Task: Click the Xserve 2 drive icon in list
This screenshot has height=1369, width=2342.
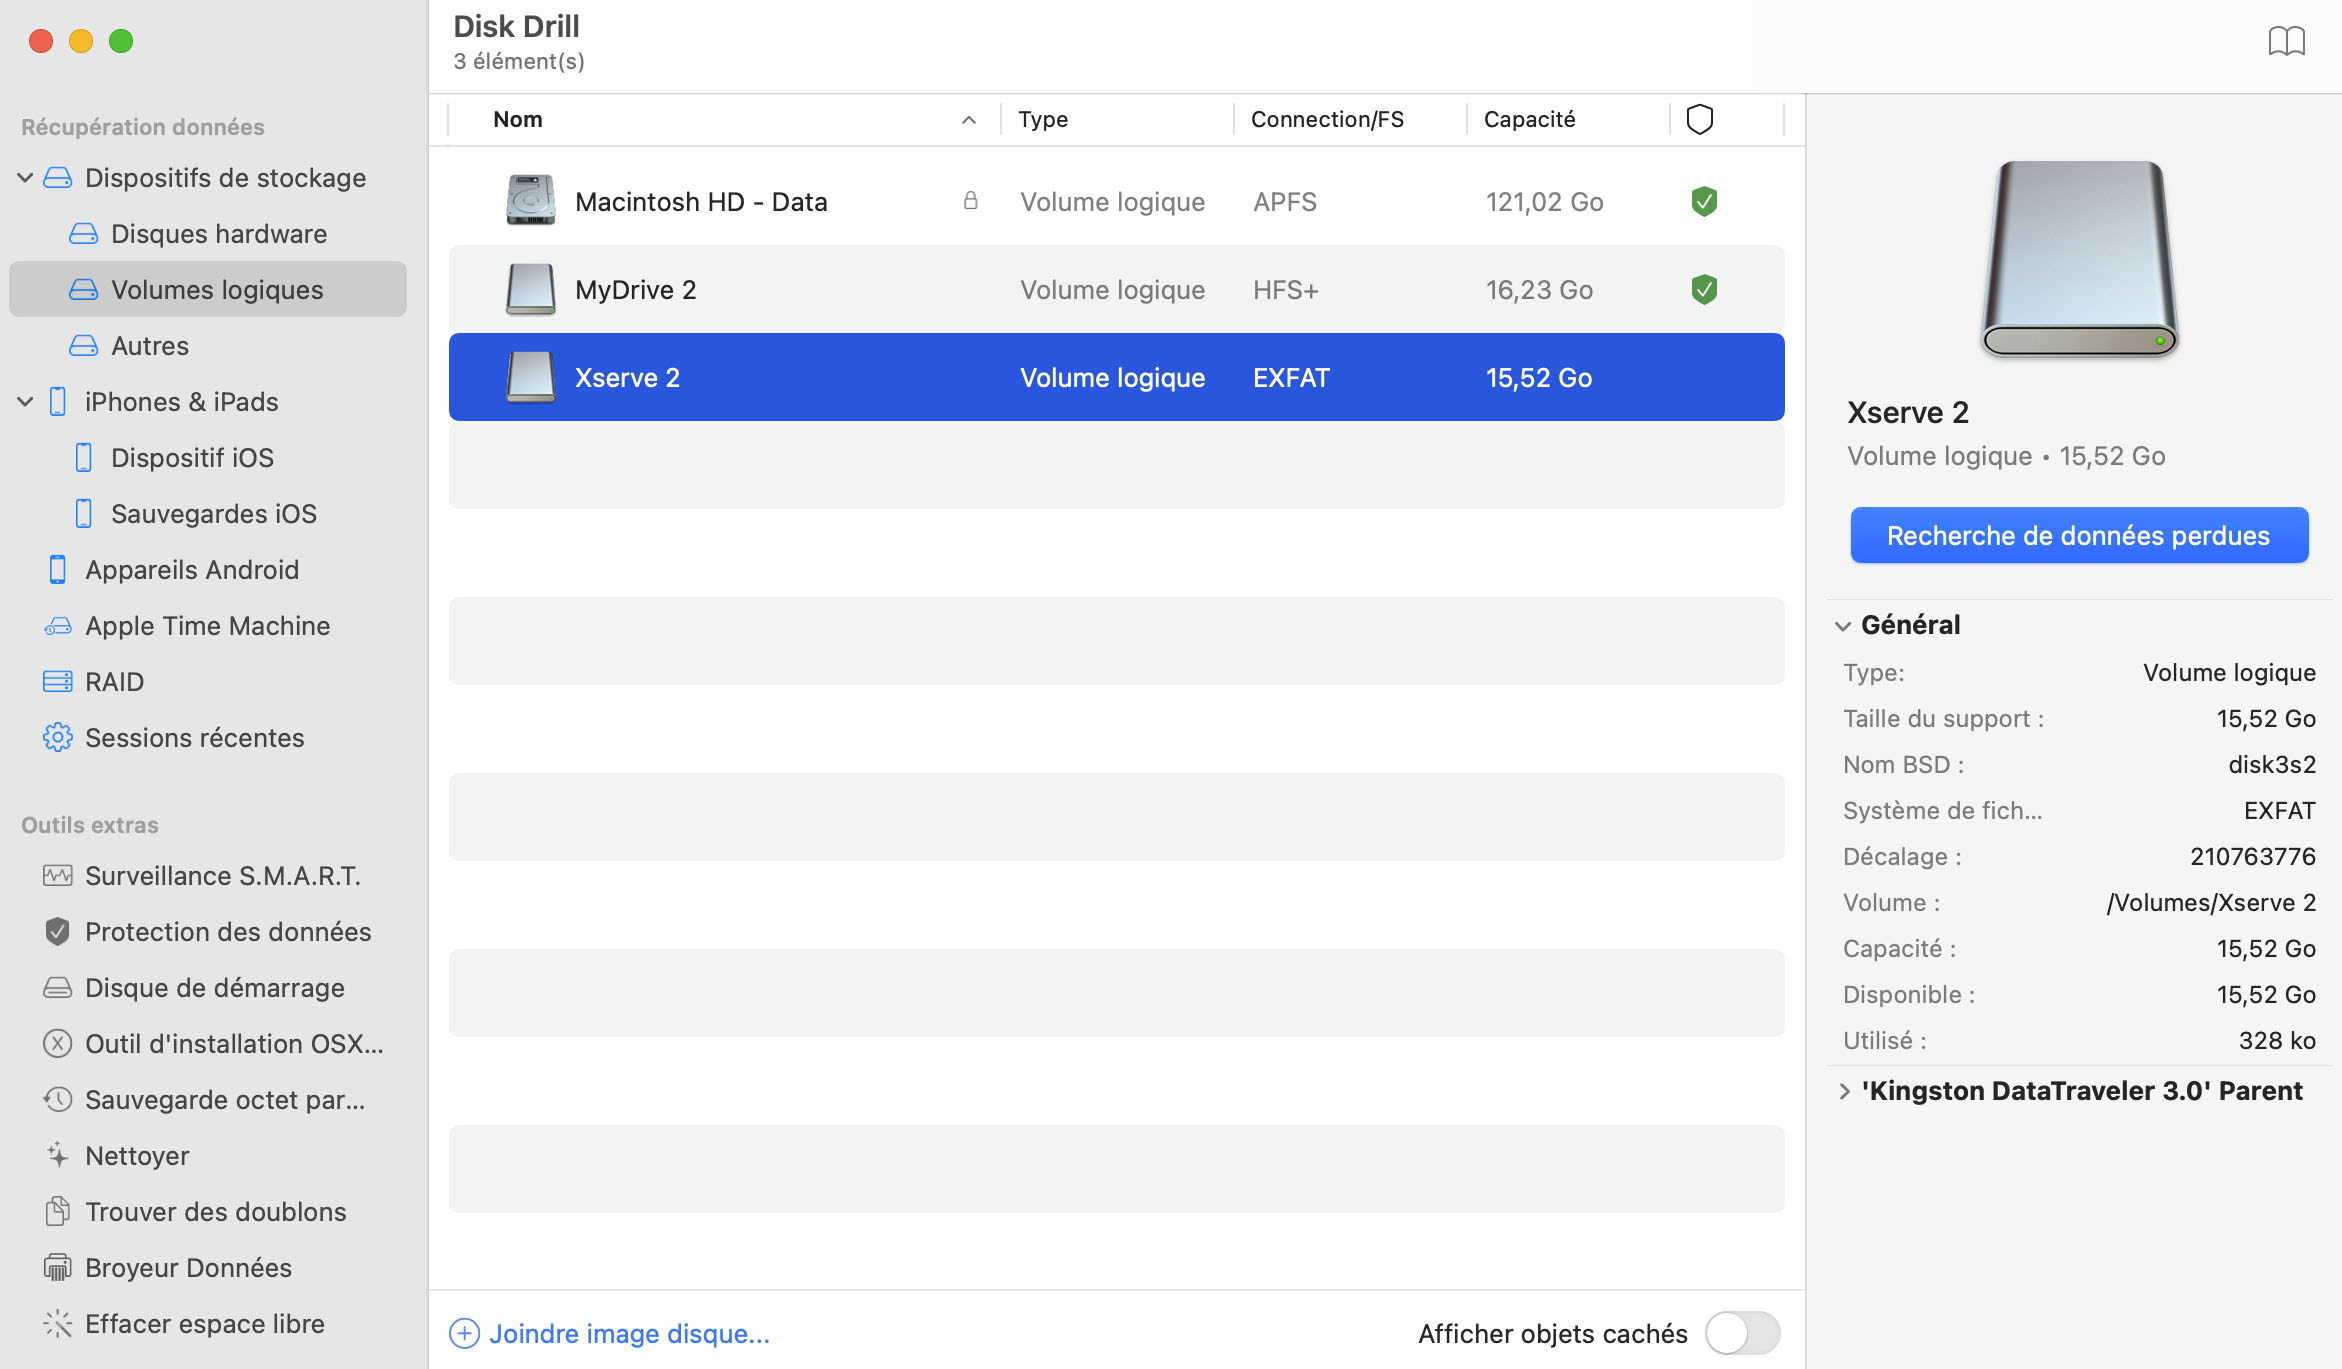Action: pos(531,377)
